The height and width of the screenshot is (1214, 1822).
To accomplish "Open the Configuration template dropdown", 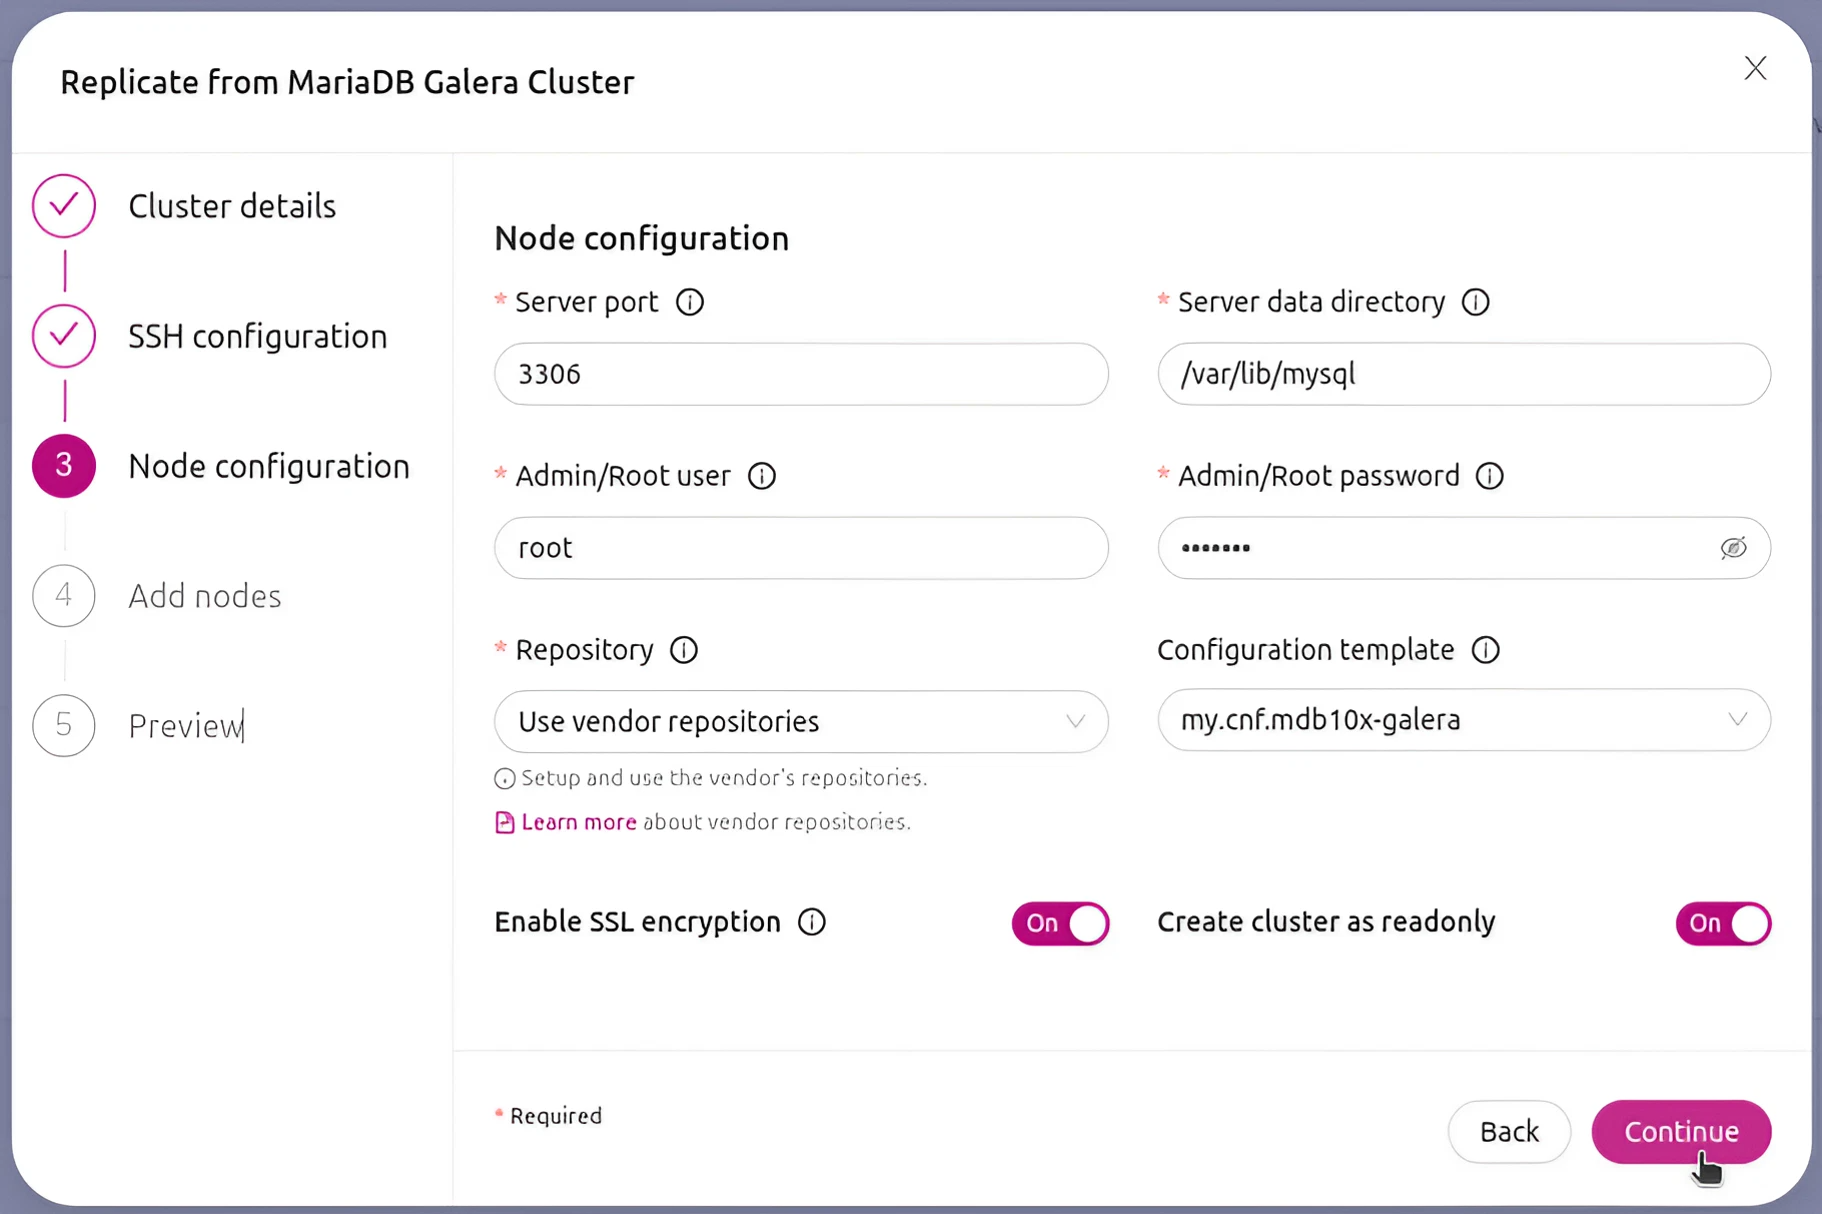I will pyautogui.click(x=1464, y=719).
